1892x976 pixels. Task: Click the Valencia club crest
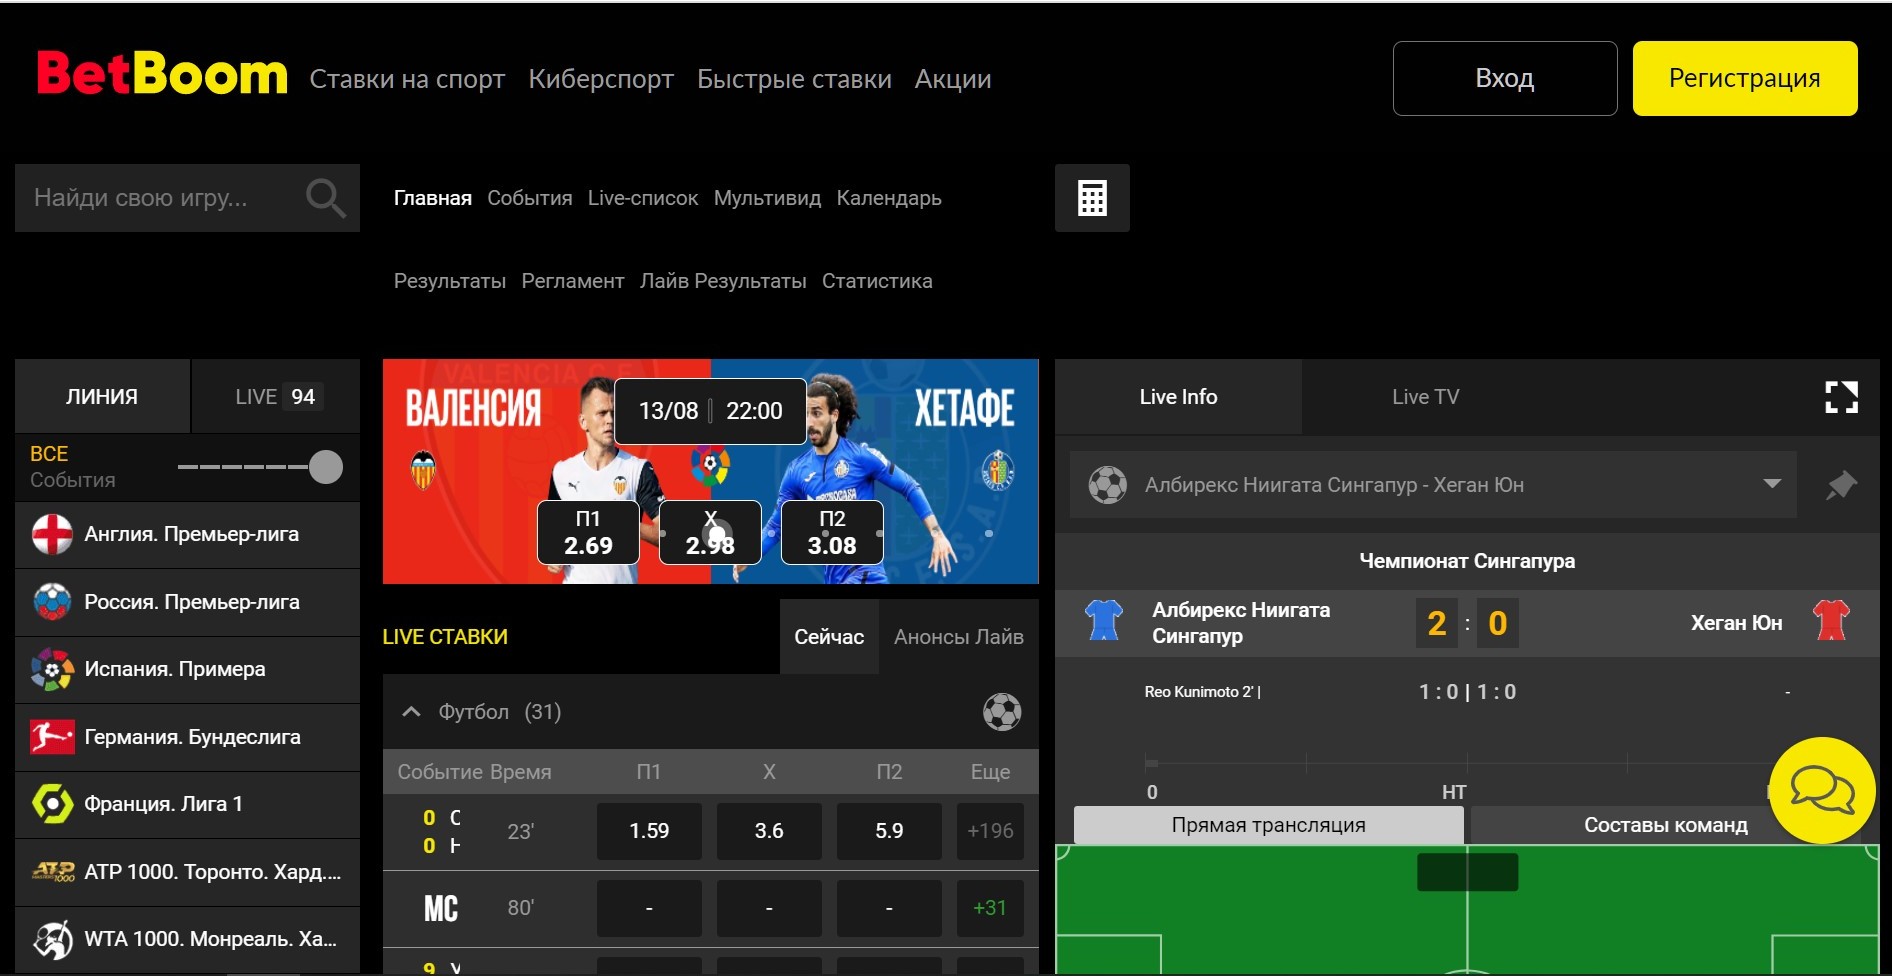pyautogui.click(x=423, y=470)
